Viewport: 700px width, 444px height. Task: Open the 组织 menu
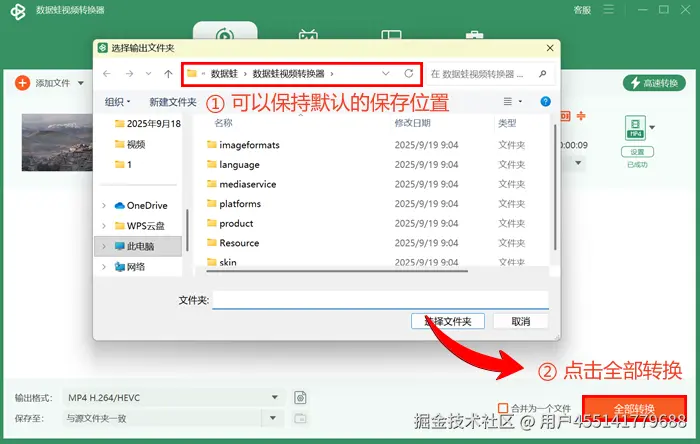(x=117, y=102)
